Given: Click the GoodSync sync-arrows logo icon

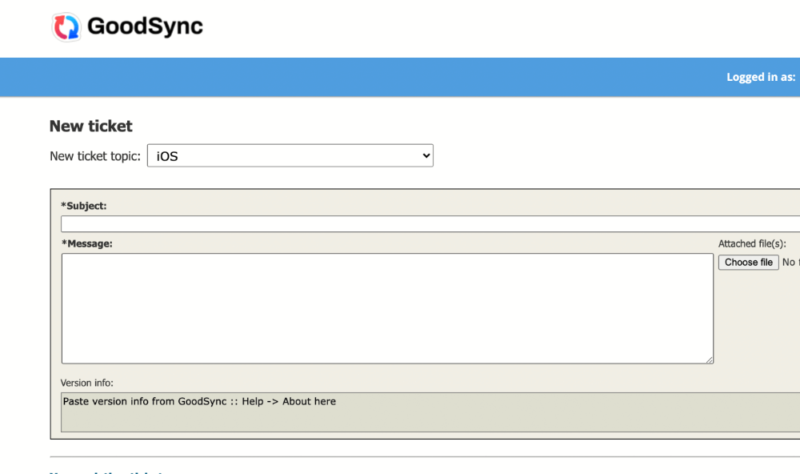Looking at the screenshot, I should coord(66,27).
